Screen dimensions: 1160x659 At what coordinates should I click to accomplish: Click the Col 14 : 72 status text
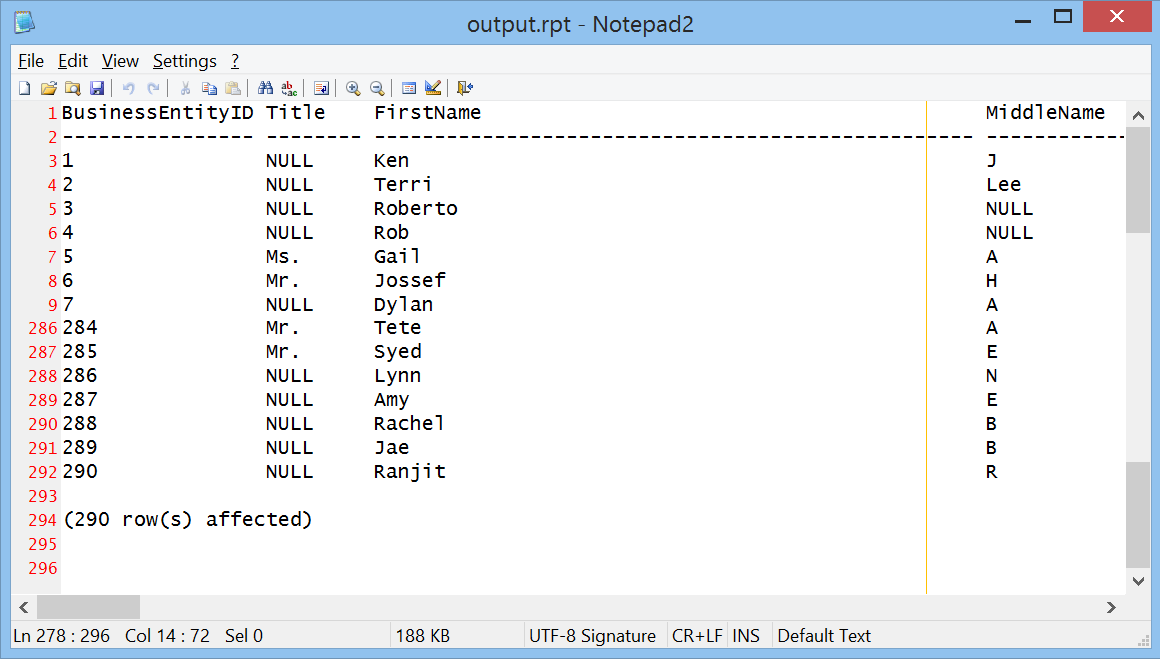(167, 636)
